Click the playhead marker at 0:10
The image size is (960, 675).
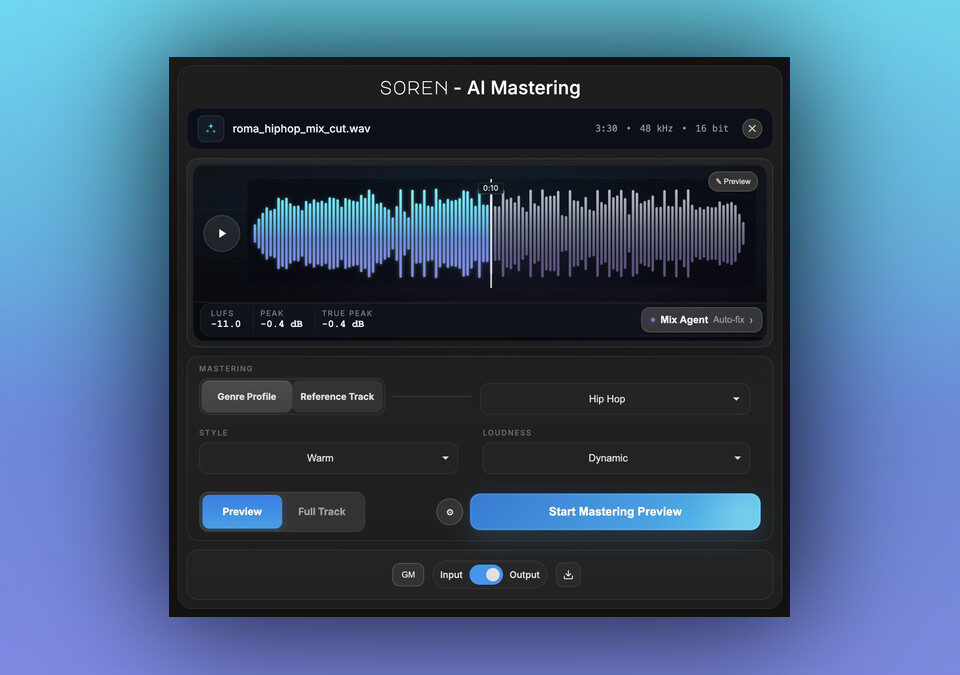(491, 188)
